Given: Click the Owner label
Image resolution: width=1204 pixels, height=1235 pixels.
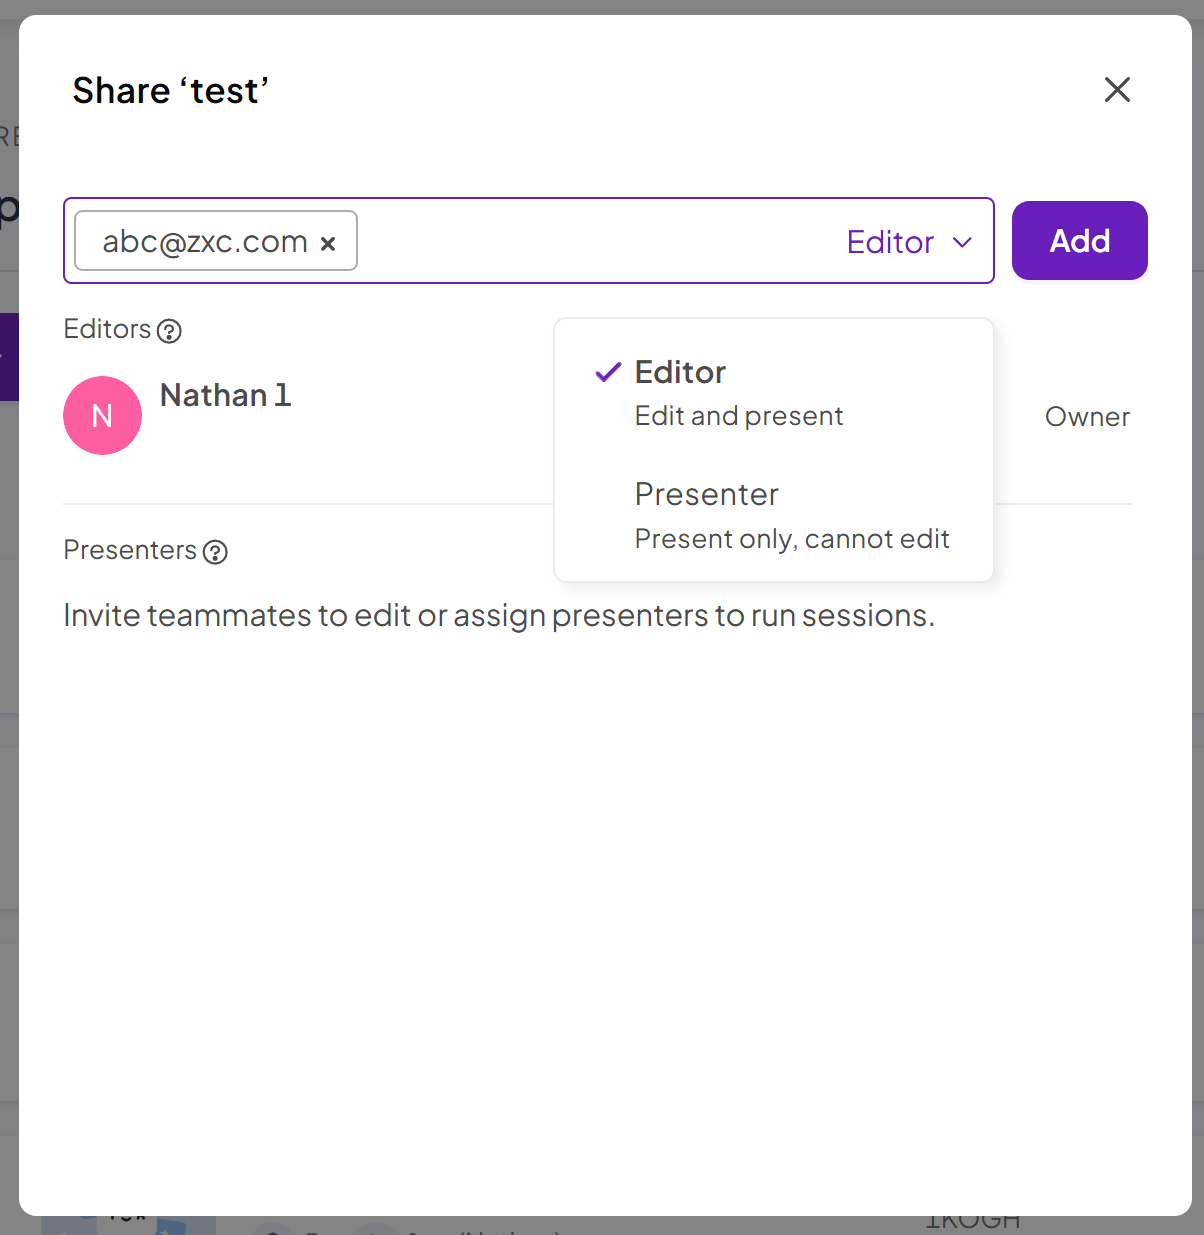Looking at the screenshot, I should click(x=1087, y=417).
